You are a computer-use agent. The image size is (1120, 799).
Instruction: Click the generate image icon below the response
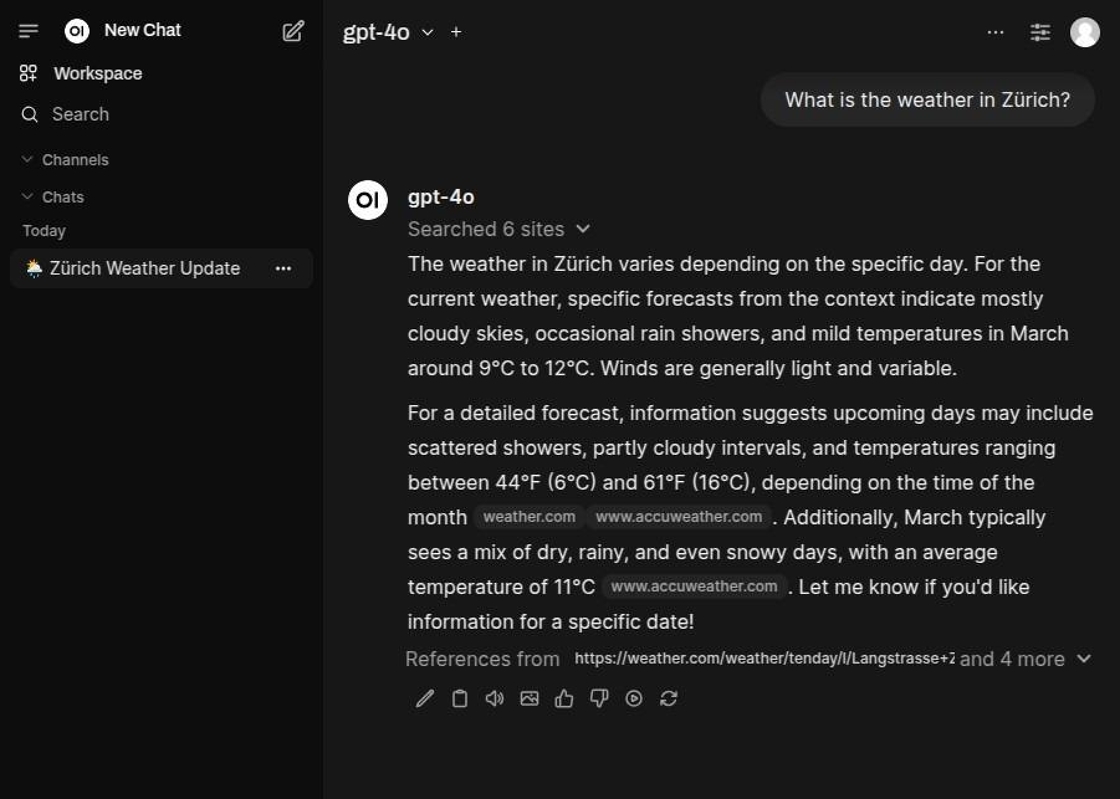coord(529,699)
